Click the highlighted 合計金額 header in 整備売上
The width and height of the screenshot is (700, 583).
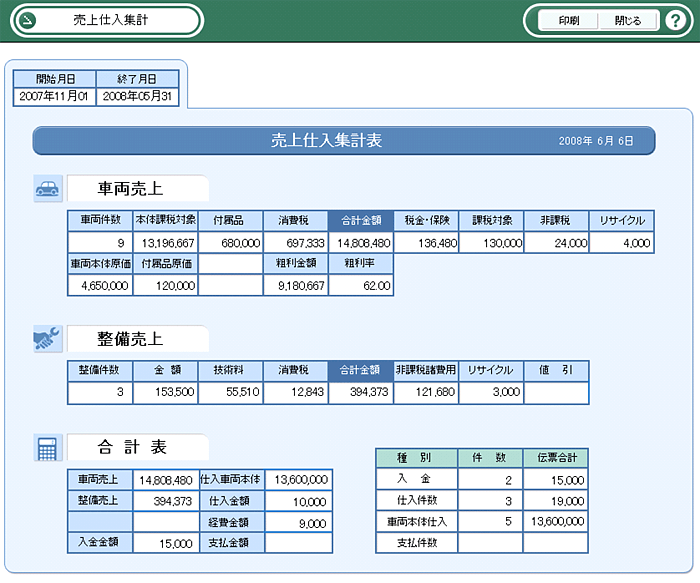pos(360,370)
